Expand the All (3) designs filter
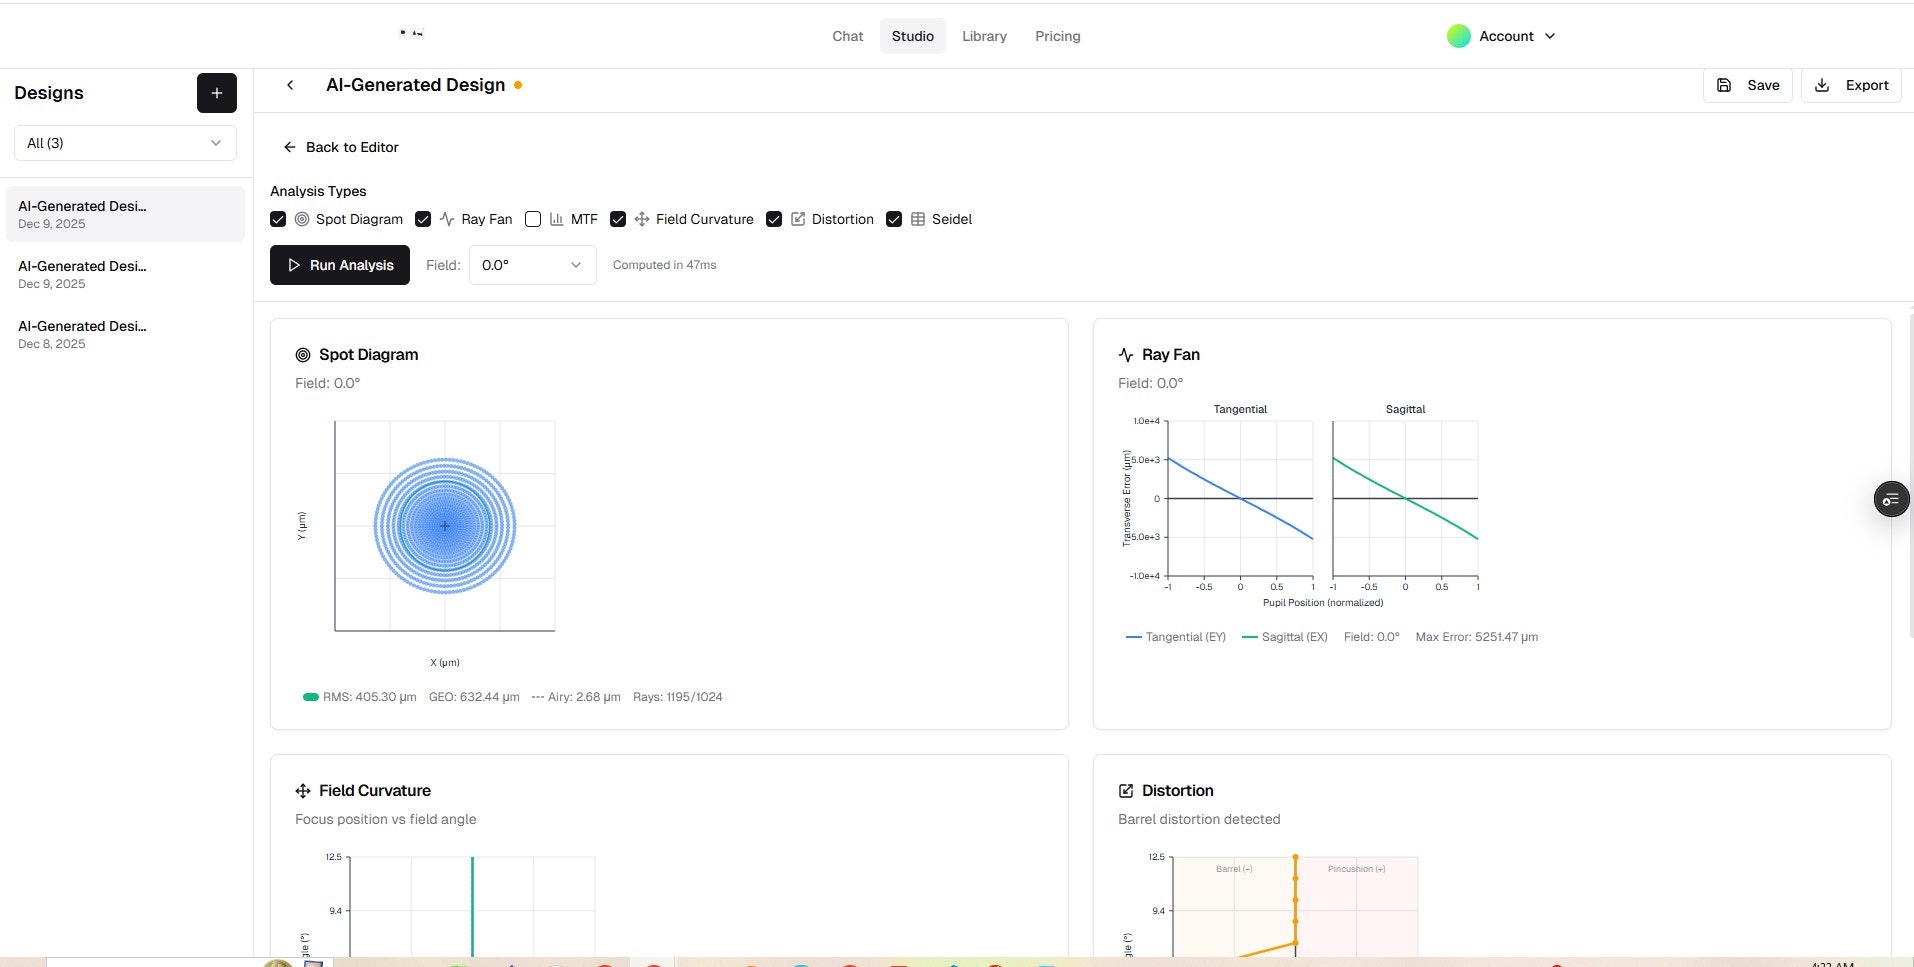1914x967 pixels. 124,143
